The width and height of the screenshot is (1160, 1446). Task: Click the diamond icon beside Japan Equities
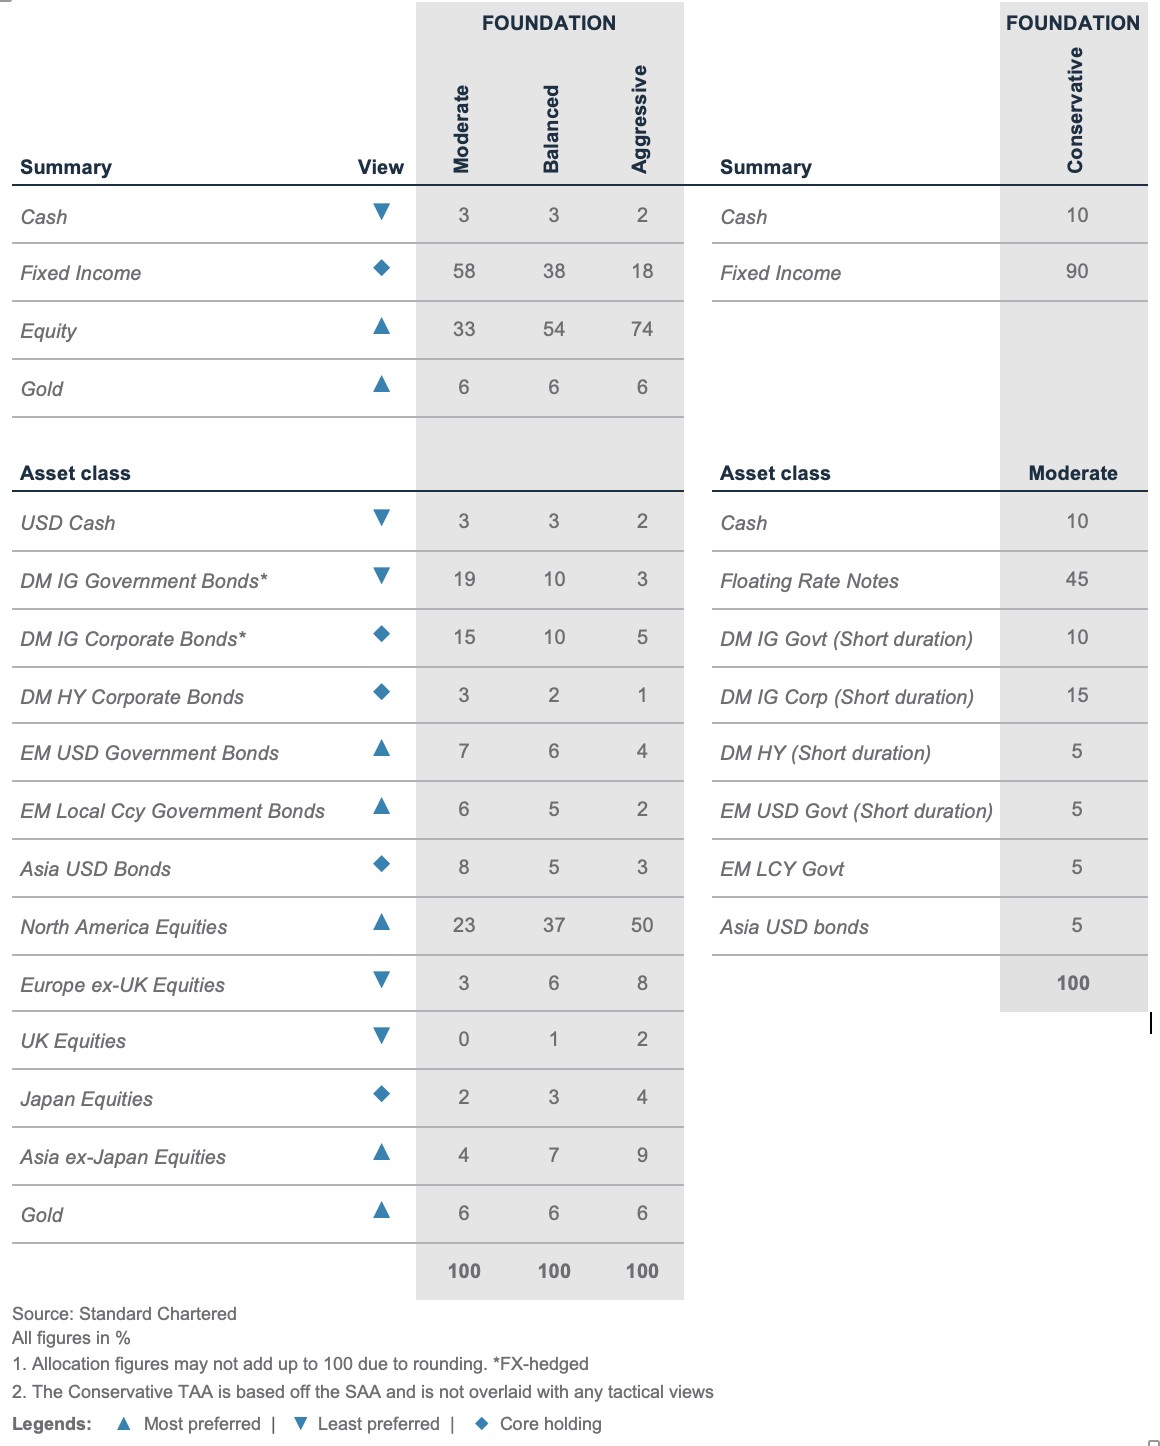pos(381,1094)
